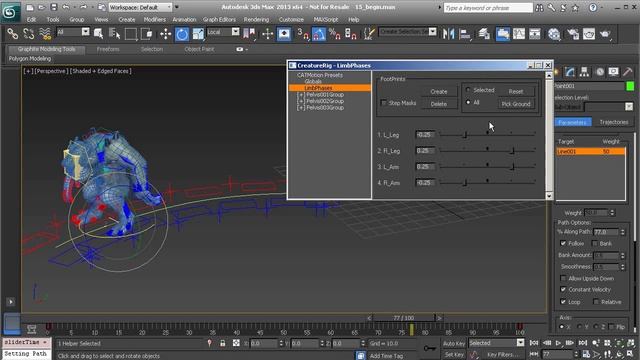This screenshot has width=640, height=360.
Task: Activate the Select and Move tool
Action: [165, 33]
